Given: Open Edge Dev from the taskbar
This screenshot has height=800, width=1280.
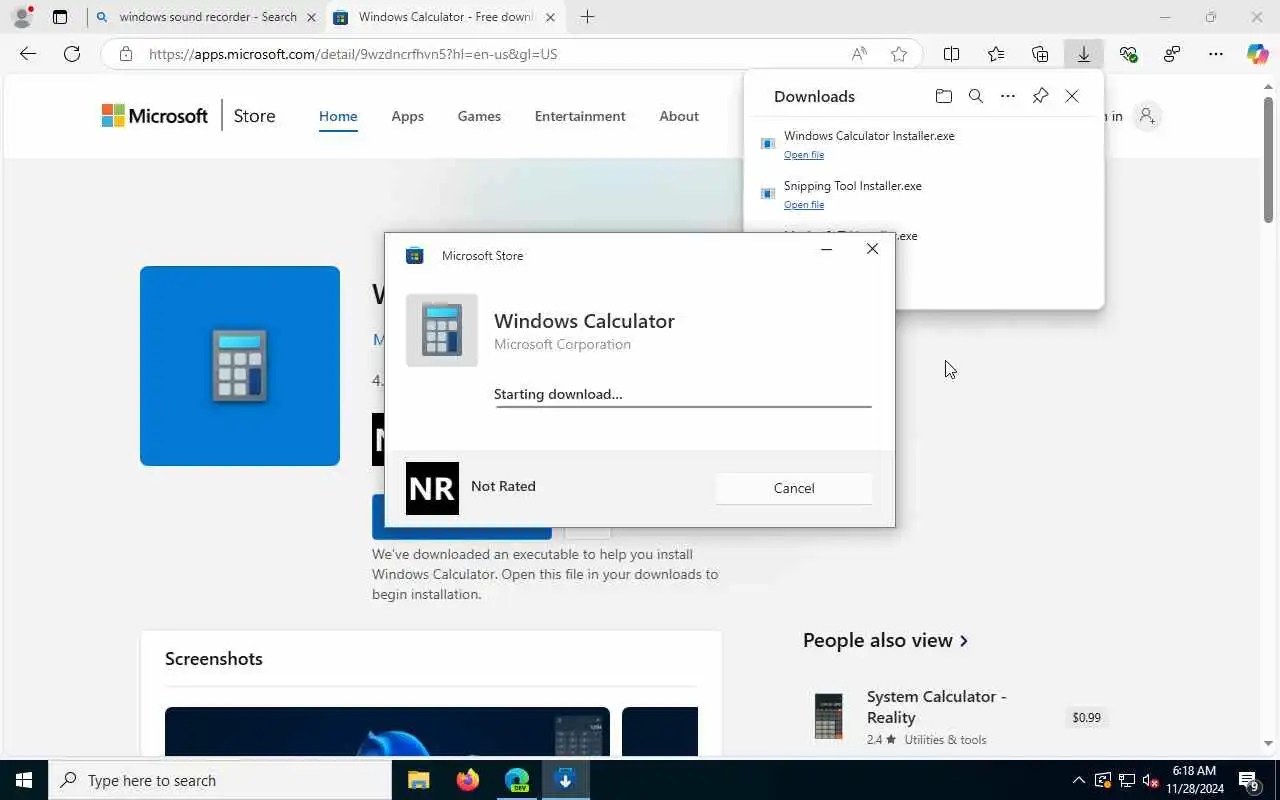Looking at the screenshot, I should pos(516,780).
